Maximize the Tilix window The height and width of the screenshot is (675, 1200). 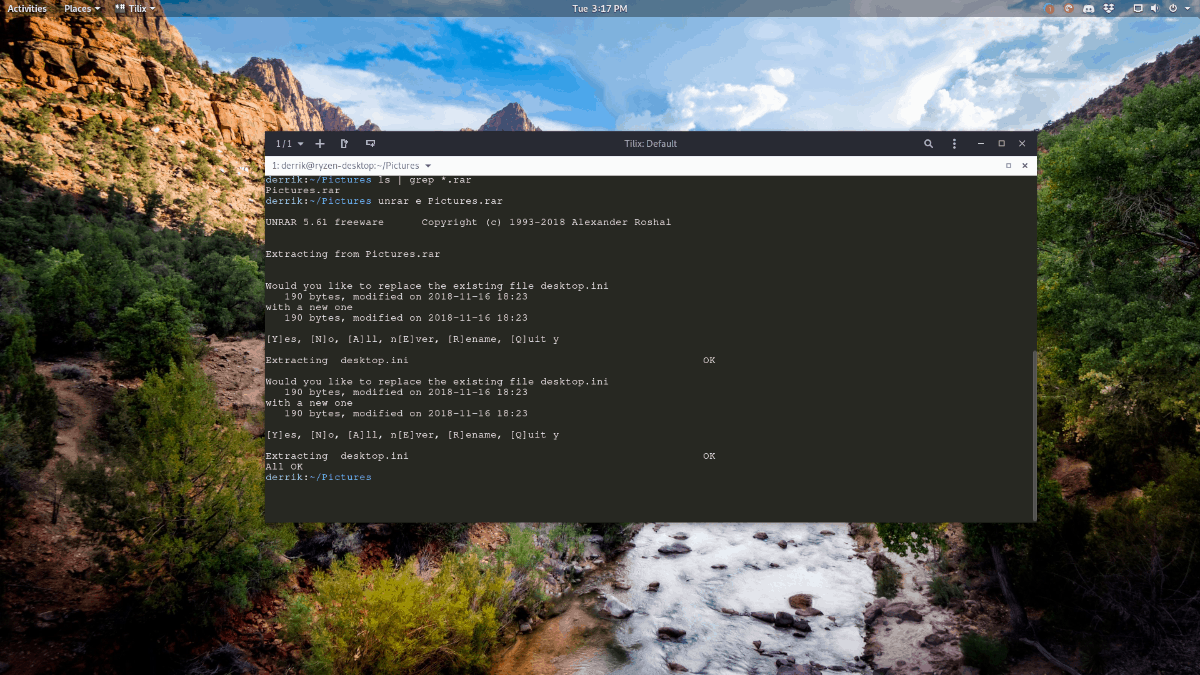(x=1001, y=144)
